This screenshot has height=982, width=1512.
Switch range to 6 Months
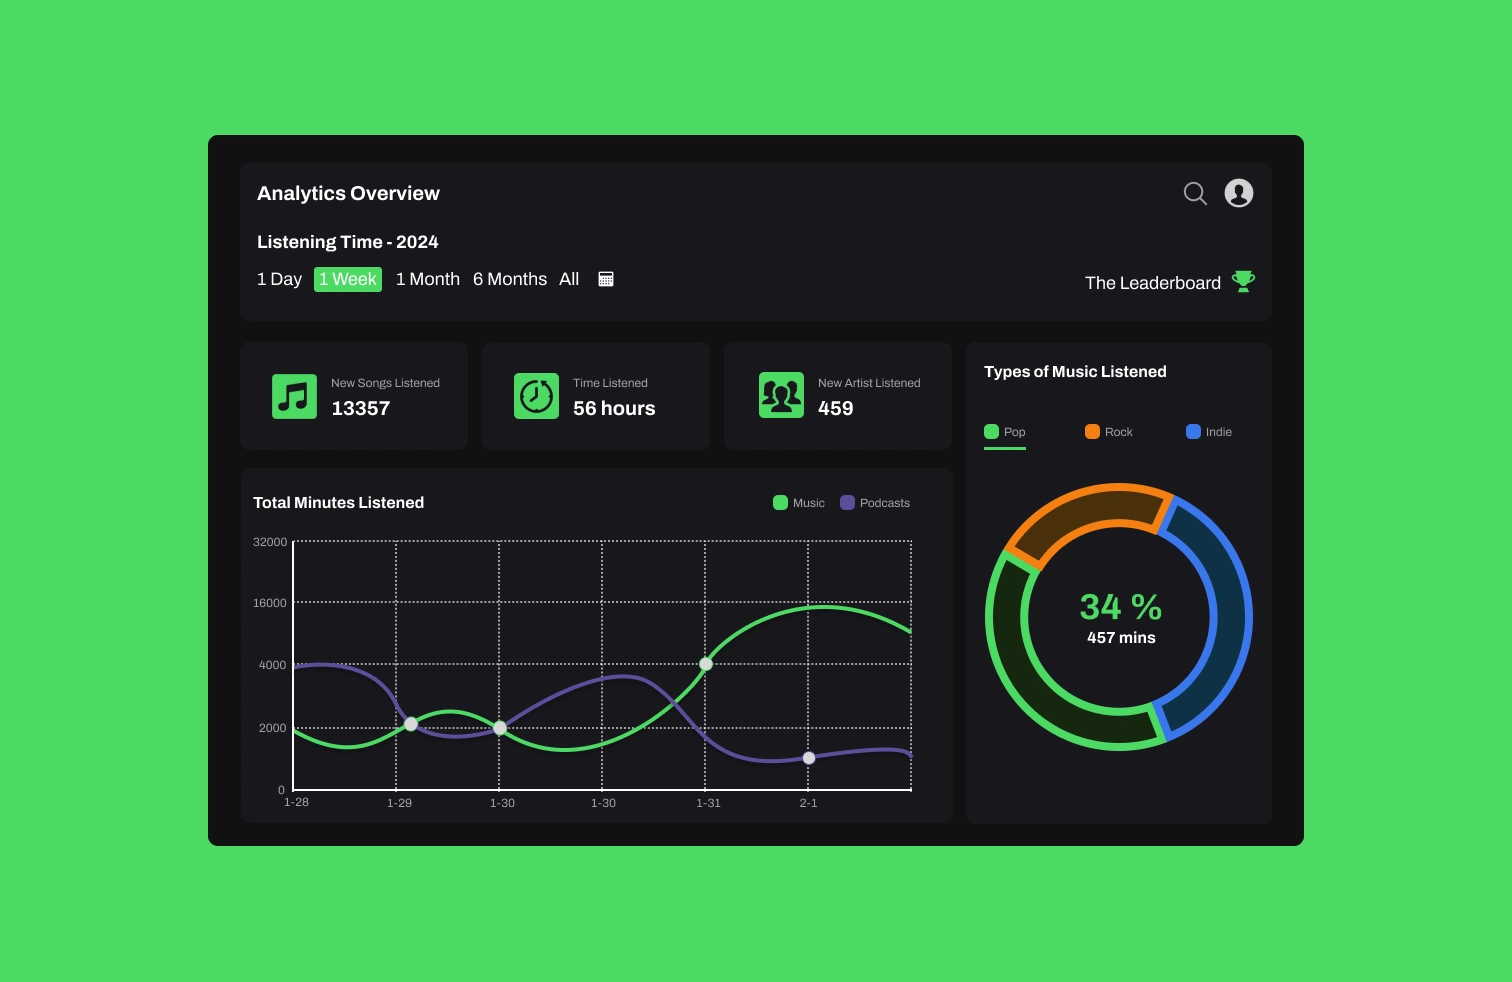pyautogui.click(x=510, y=279)
